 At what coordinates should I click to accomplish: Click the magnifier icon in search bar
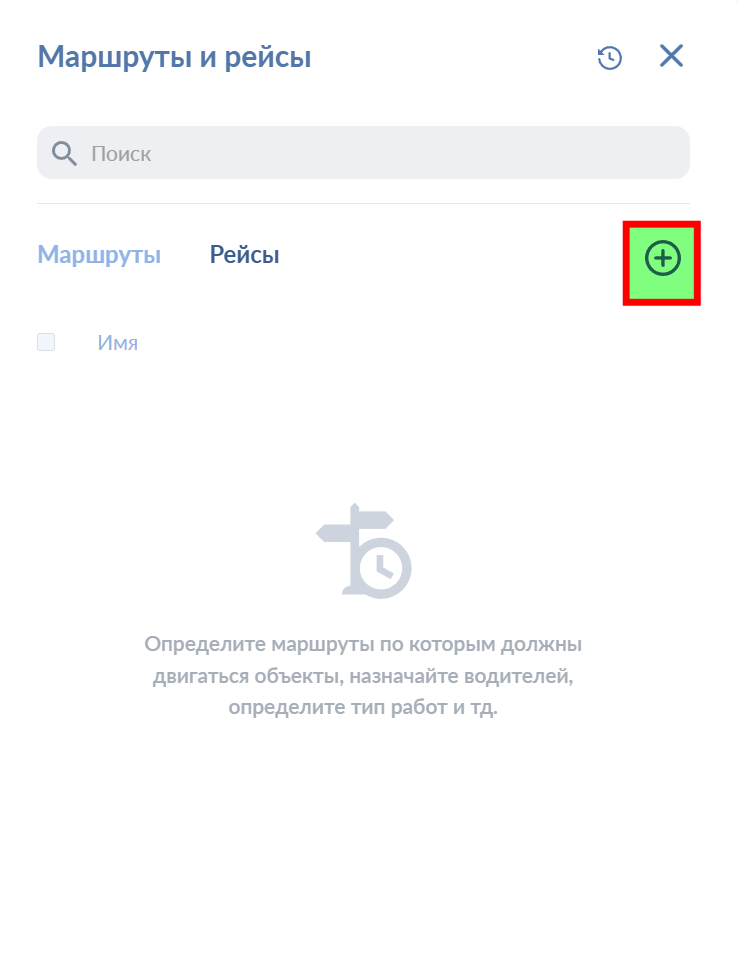tap(64, 153)
